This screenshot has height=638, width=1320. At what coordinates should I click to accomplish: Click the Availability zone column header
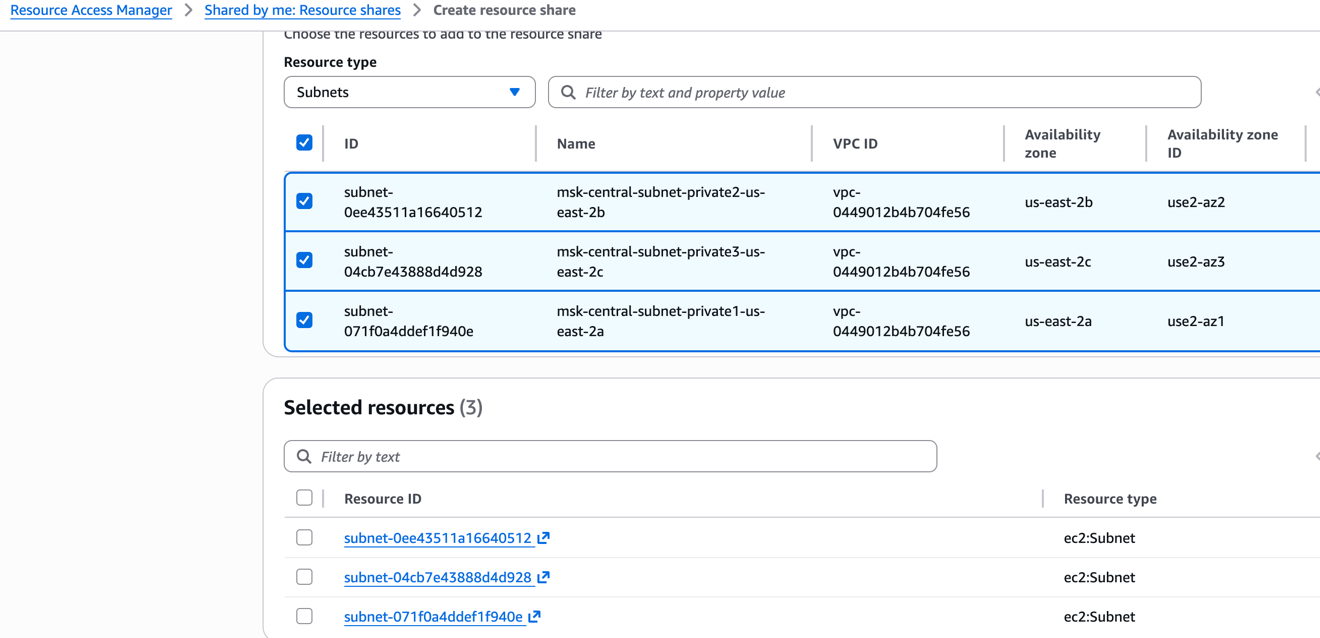click(1062, 144)
